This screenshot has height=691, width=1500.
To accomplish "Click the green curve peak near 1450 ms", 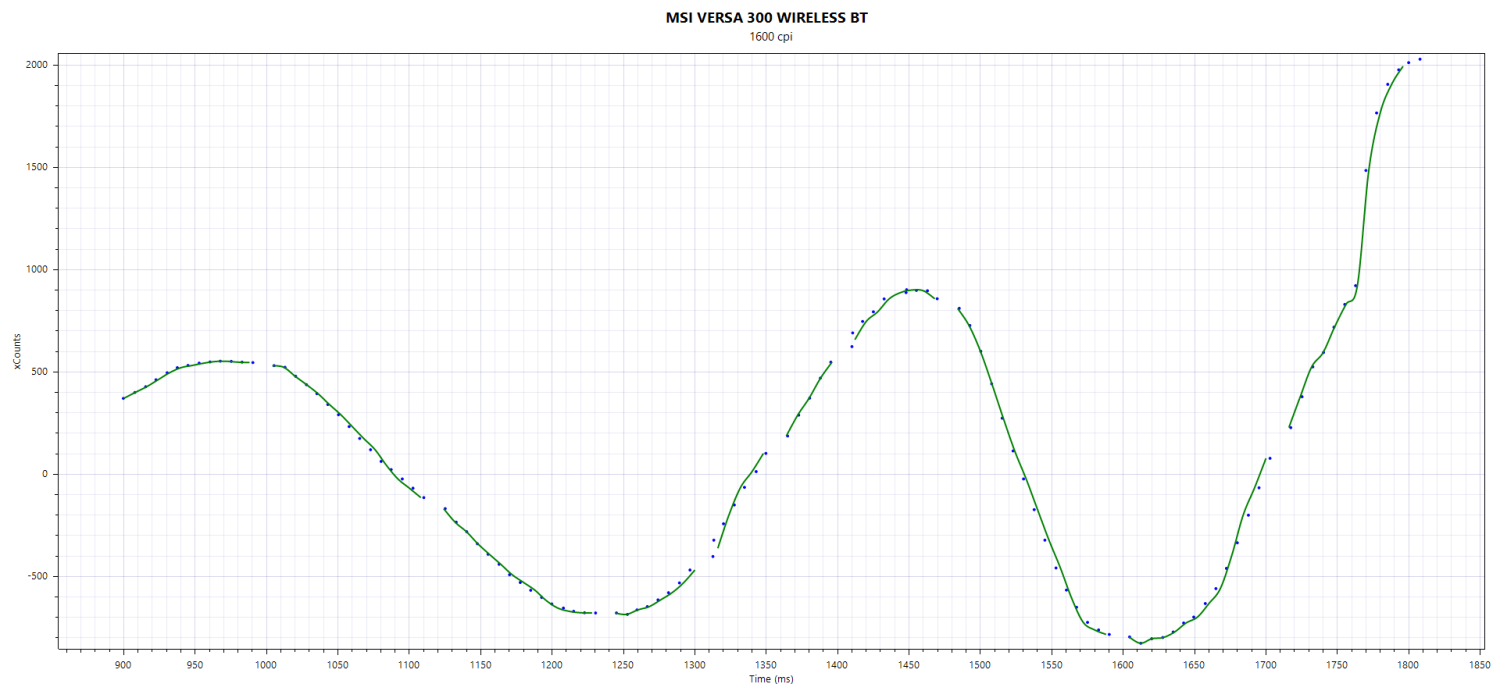I will click(914, 290).
